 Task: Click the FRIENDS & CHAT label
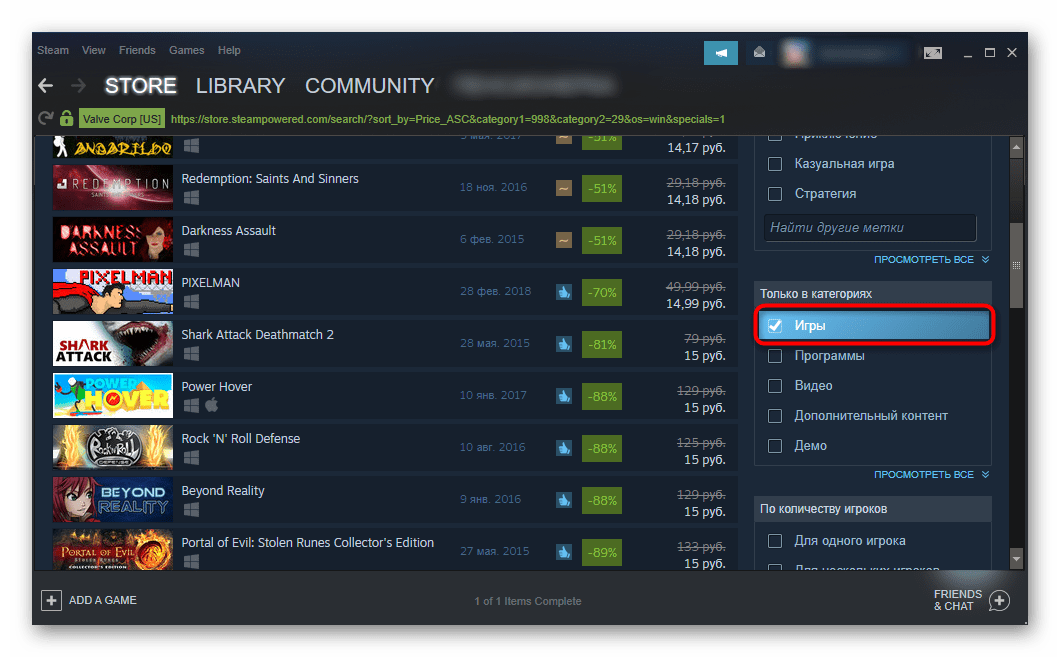coord(958,600)
